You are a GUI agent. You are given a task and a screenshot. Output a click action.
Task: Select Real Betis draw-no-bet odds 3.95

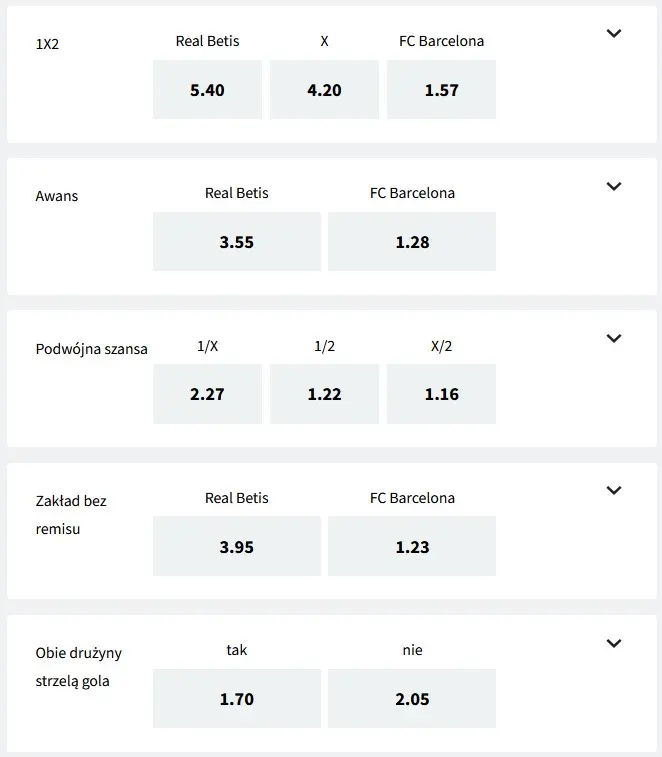pos(236,546)
